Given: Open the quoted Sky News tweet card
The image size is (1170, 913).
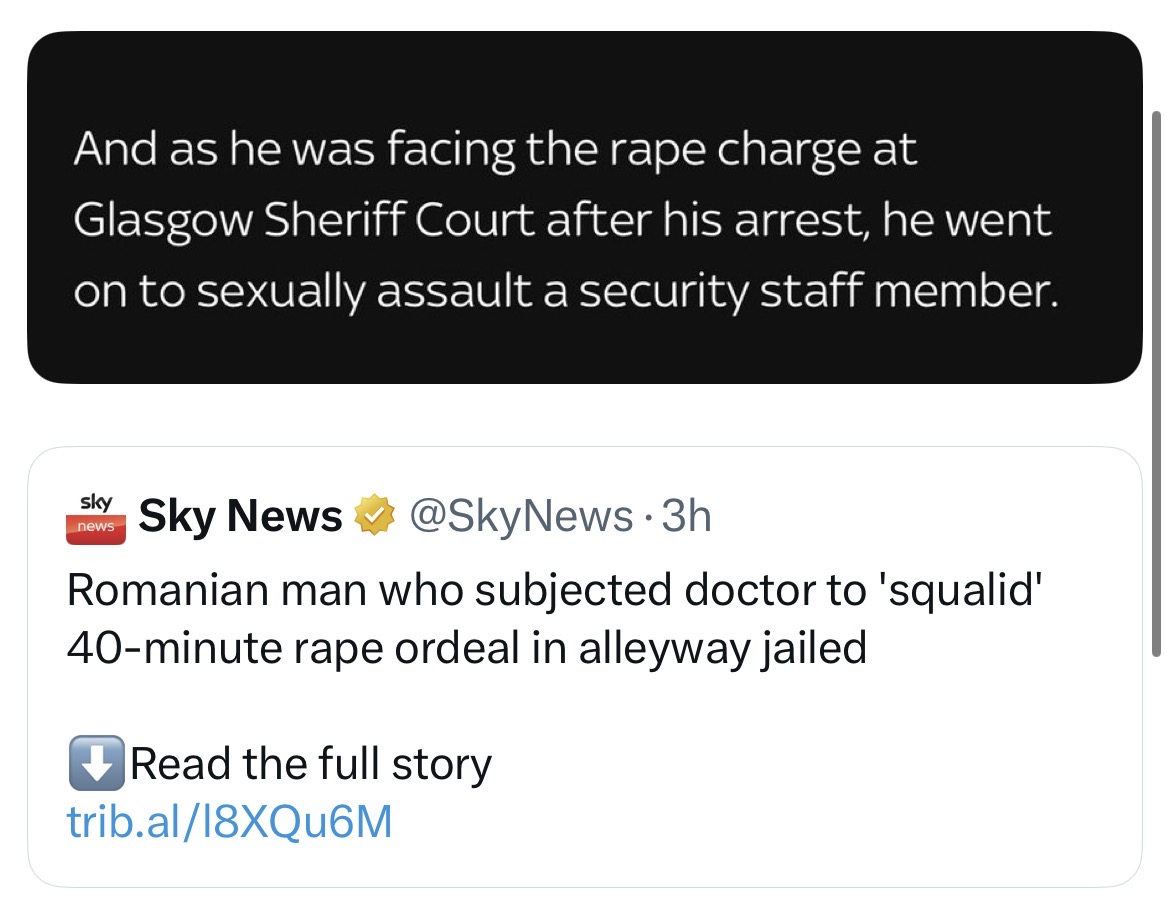Looking at the screenshot, I should coord(584,667).
